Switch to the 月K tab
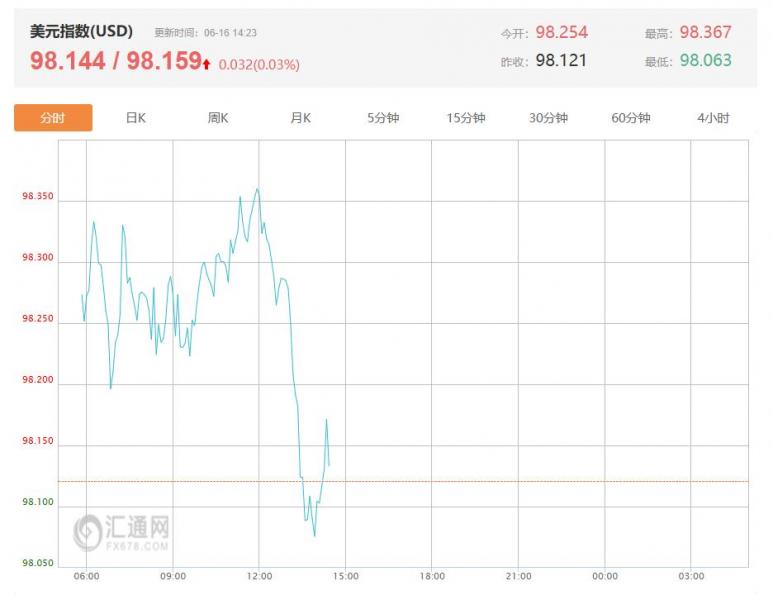Image resolution: width=773 pixels, height=600 pixels. point(301,118)
